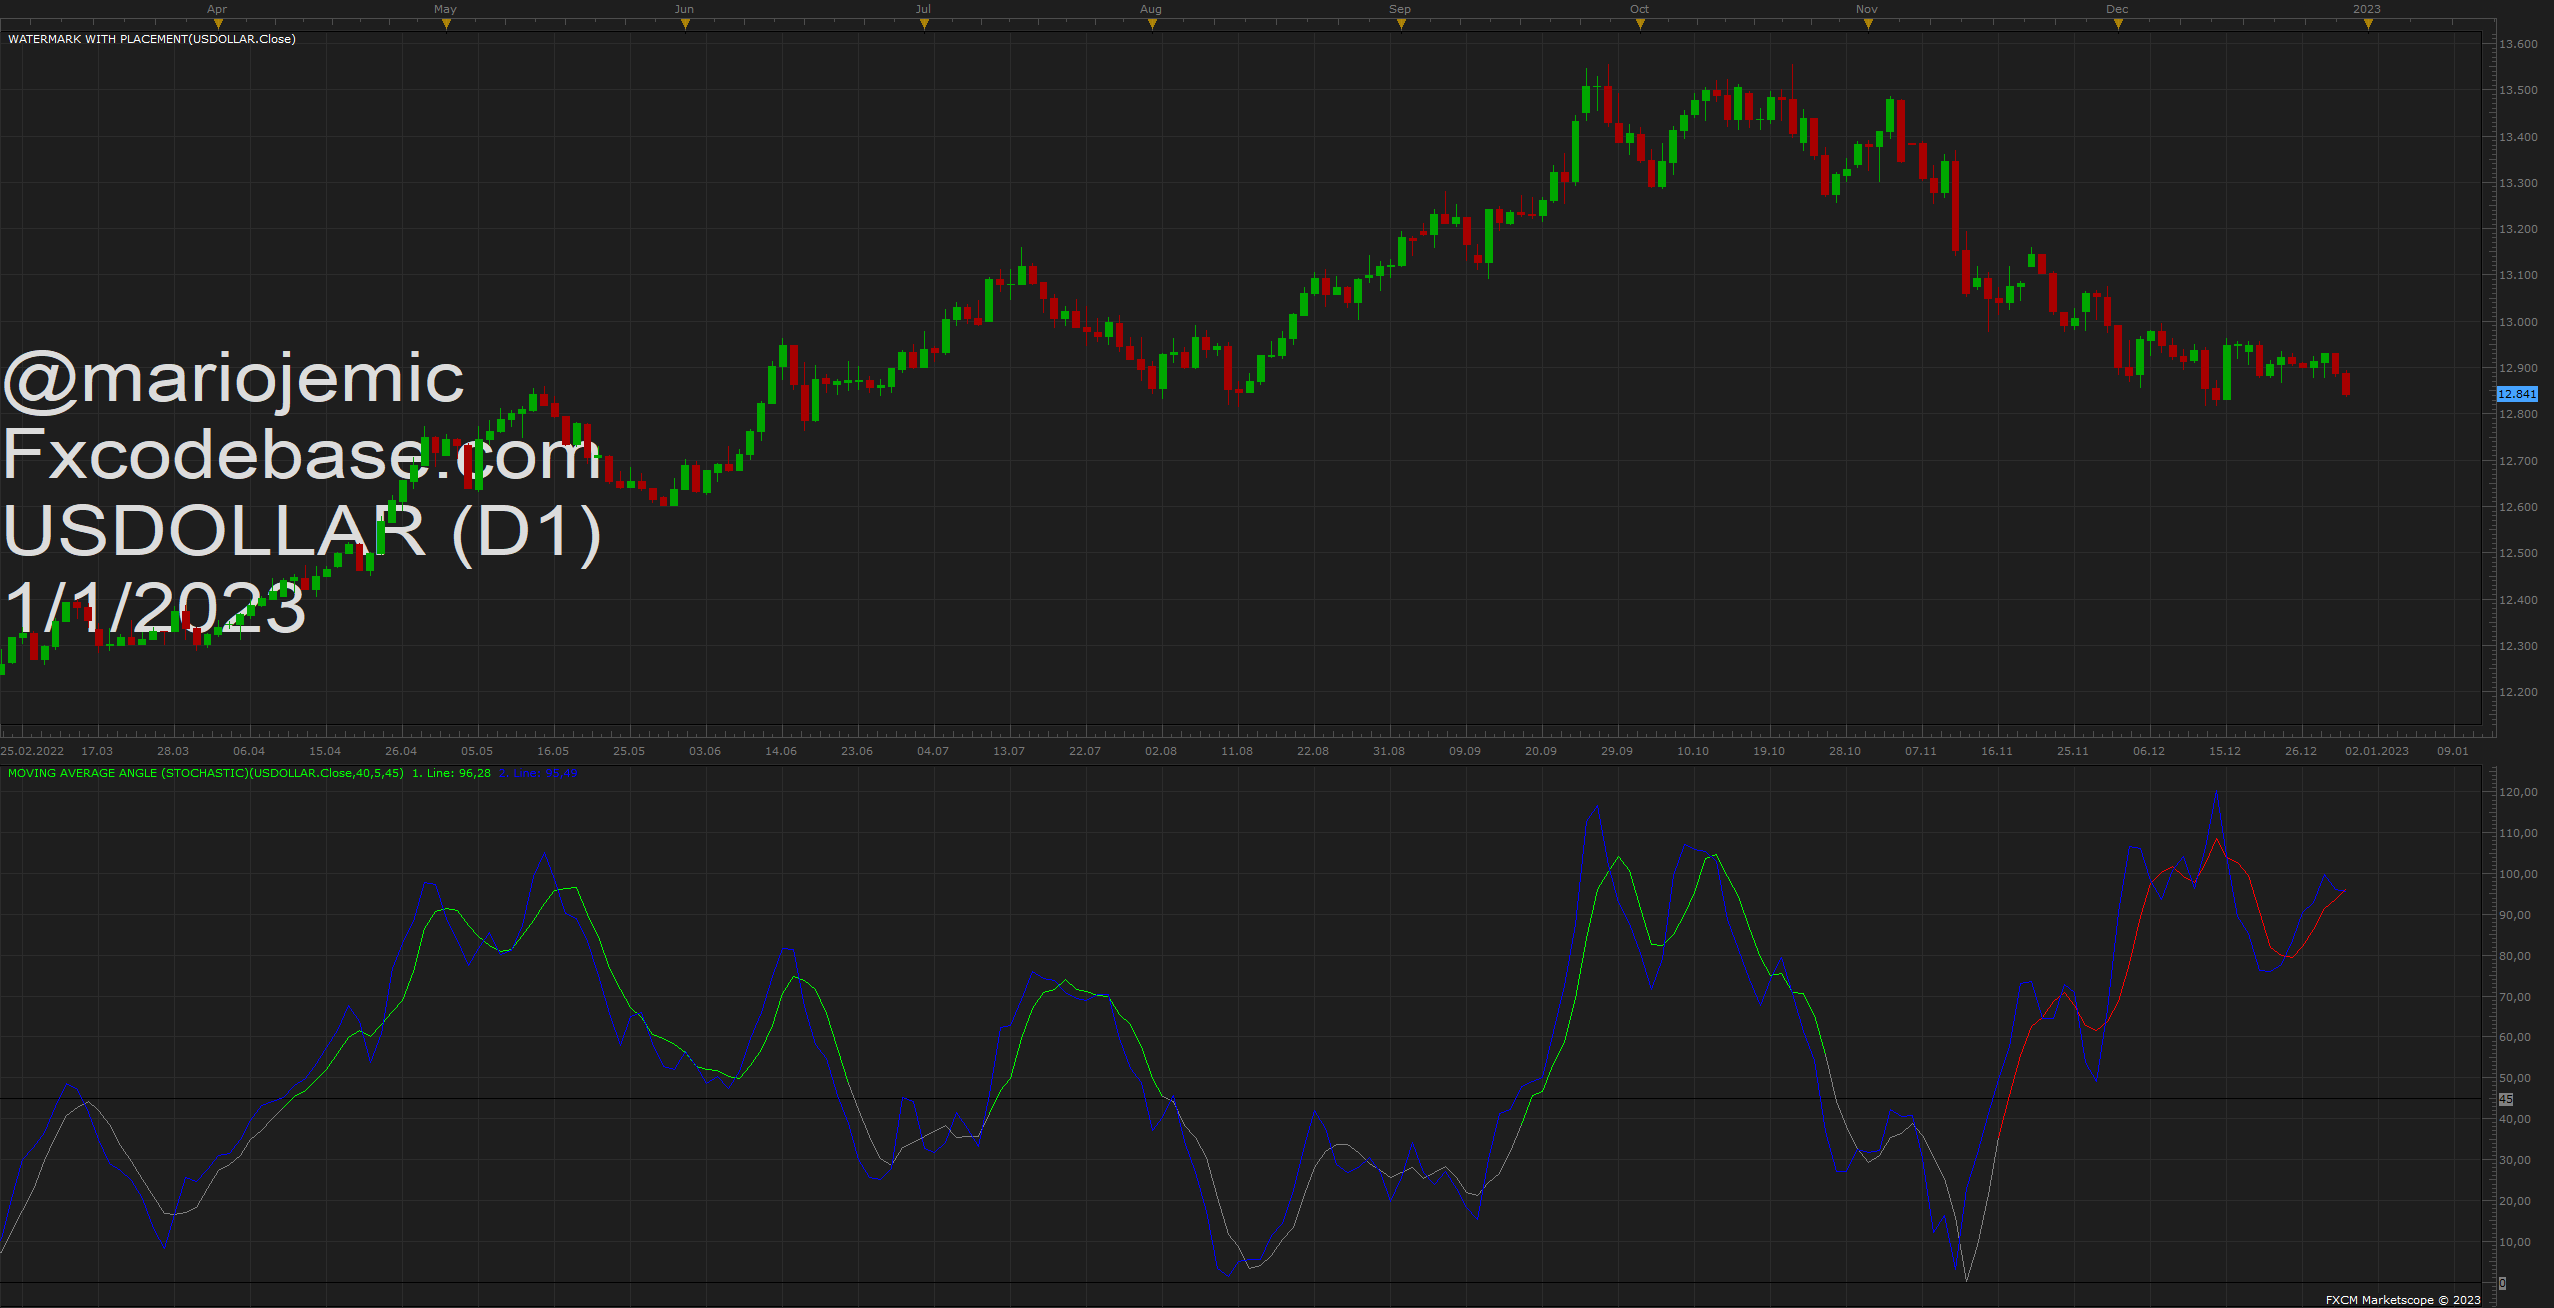2554x1308 pixels.
Task: Click the 12.500 price axis label
Action: (x=2518, y=553)
